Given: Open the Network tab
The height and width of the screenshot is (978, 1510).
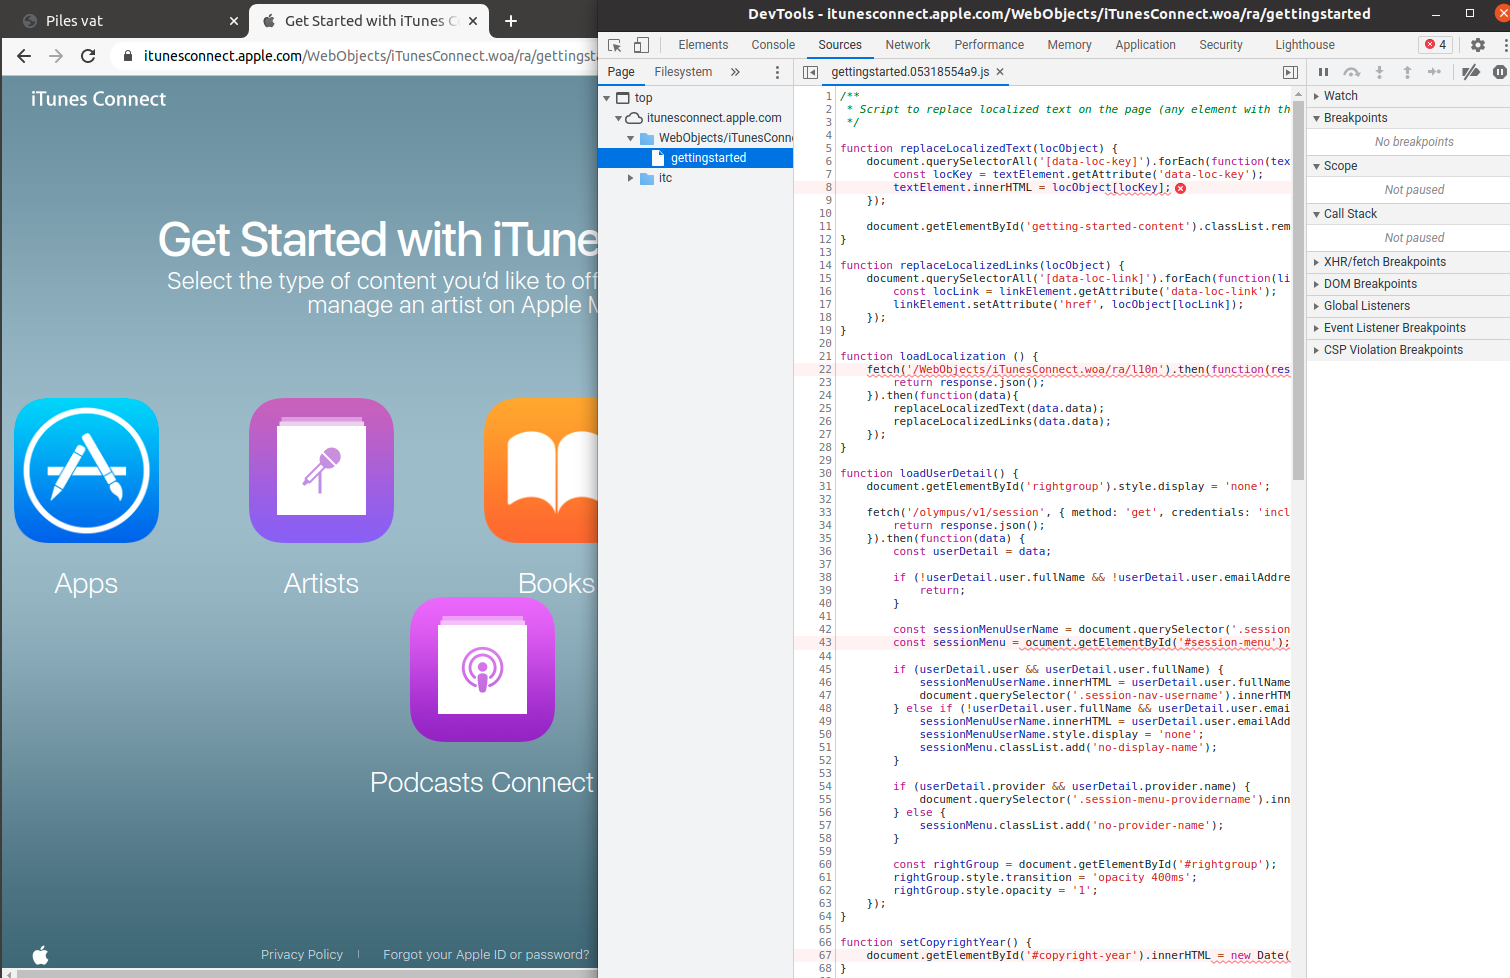Looking at the screenshot, I should click(x=907, y=45).
